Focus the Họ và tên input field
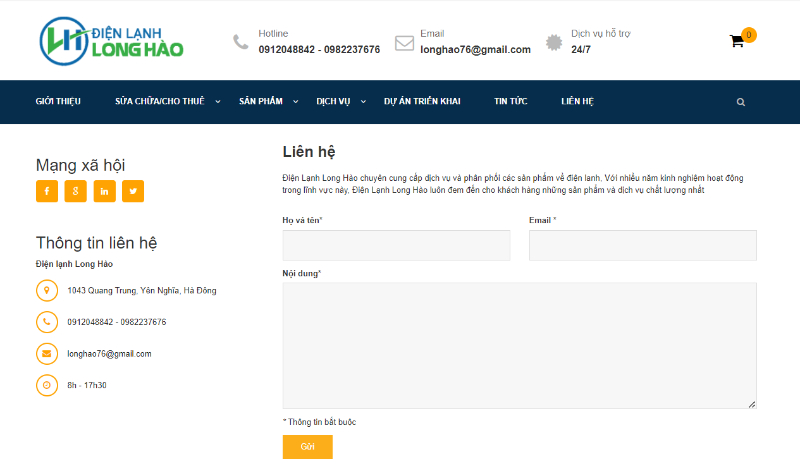This screenshot has width=800, height=466. pyautogui.click(x=396, y=246)
